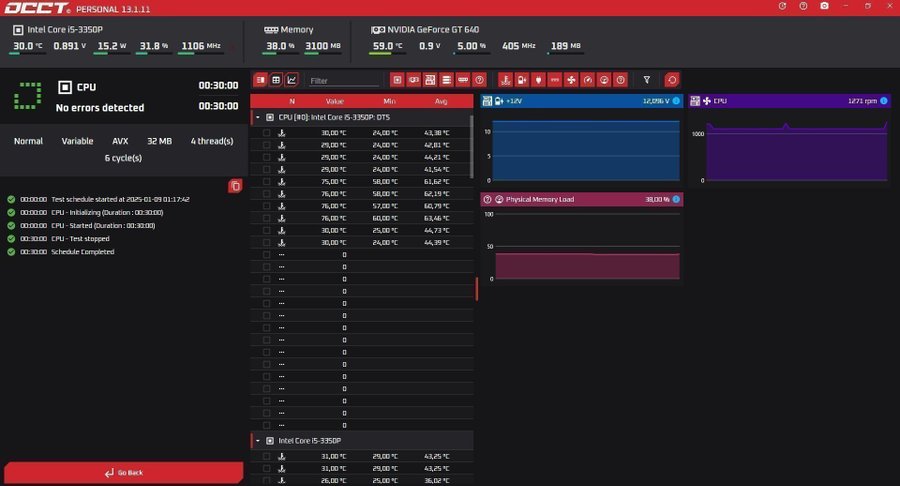Click the +12V blue voltage chart
Image resolution: width=900 pixels, height=486 pixels.
(586, 151)
